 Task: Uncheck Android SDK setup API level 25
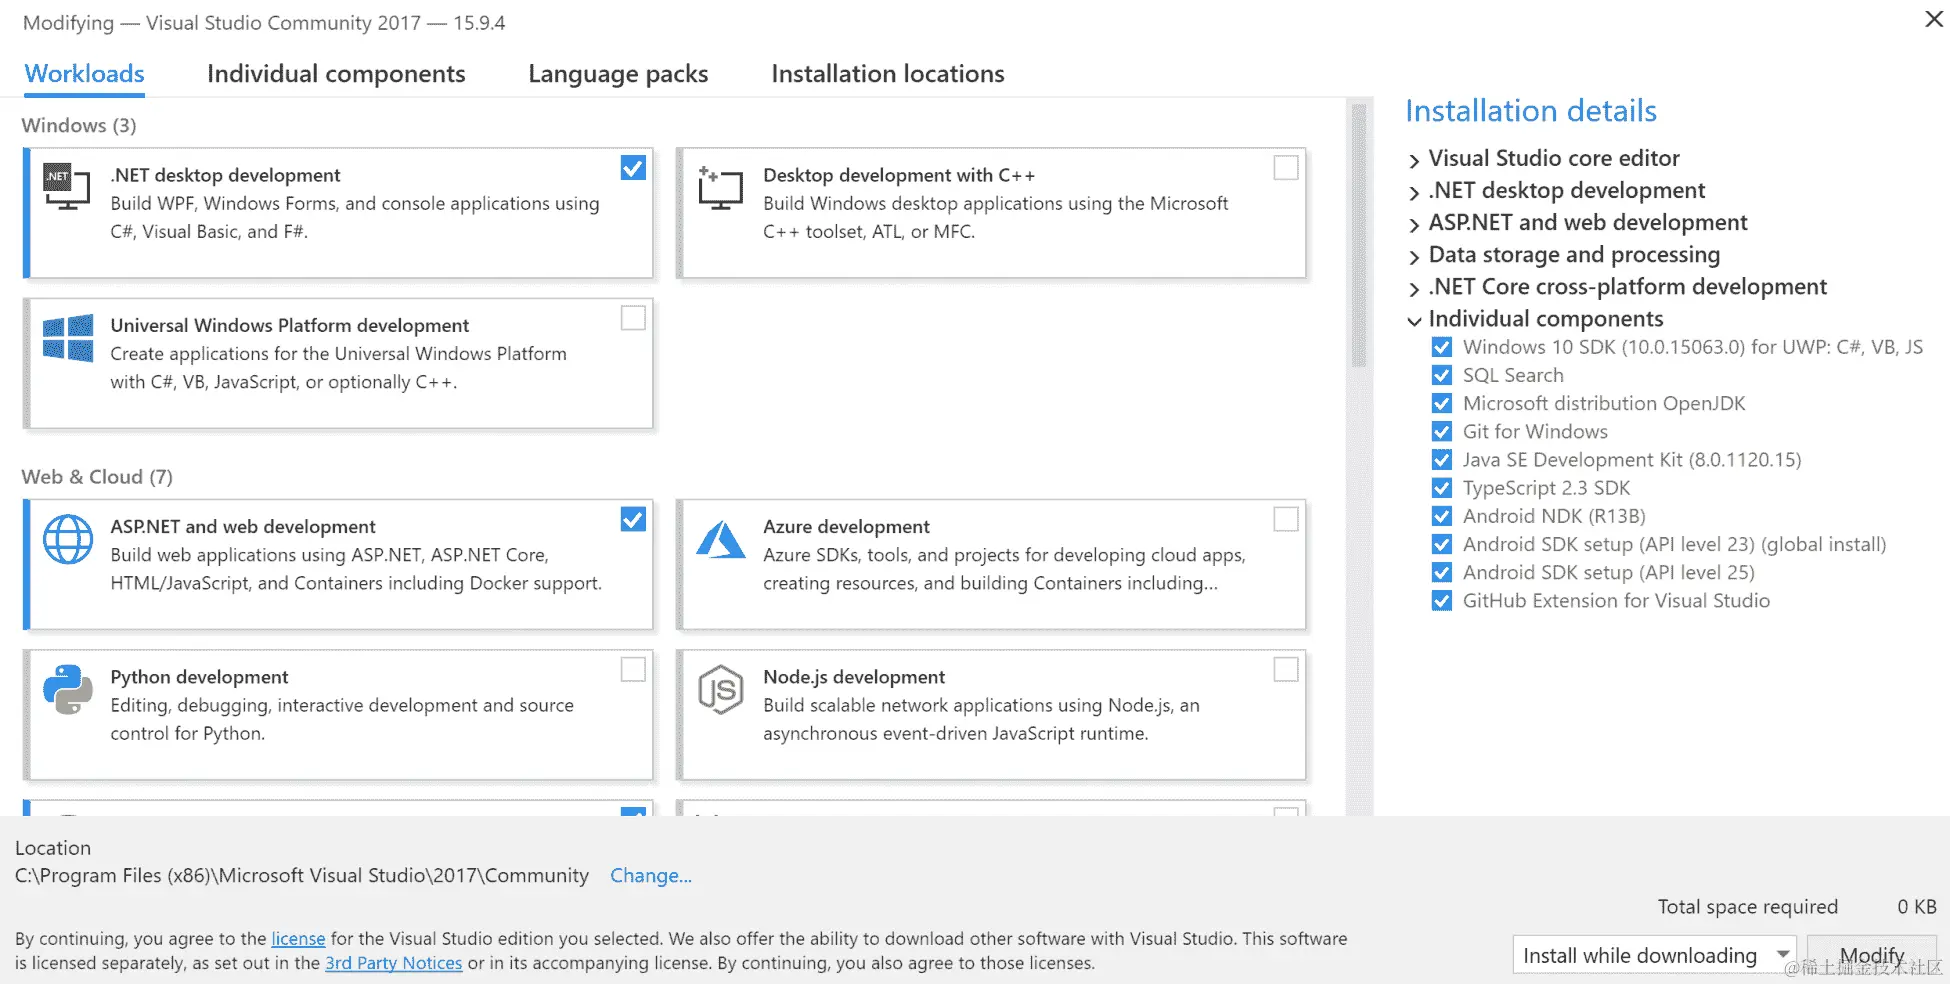click(1441, 572)
